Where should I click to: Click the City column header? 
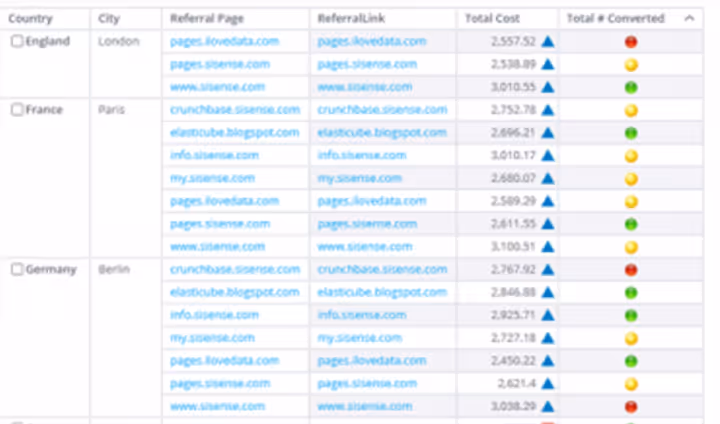(x=109, y=19)
